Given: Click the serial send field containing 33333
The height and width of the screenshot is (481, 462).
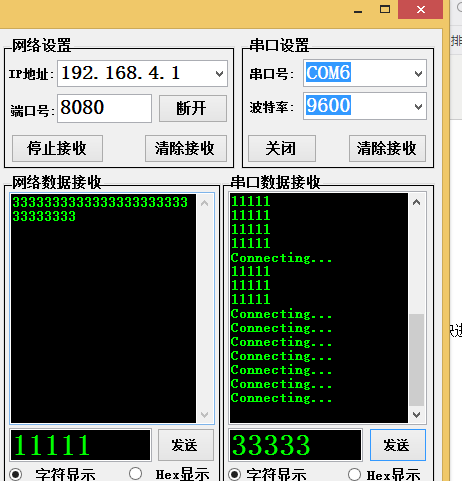Looking at the screenshot, I should point(295,445).
